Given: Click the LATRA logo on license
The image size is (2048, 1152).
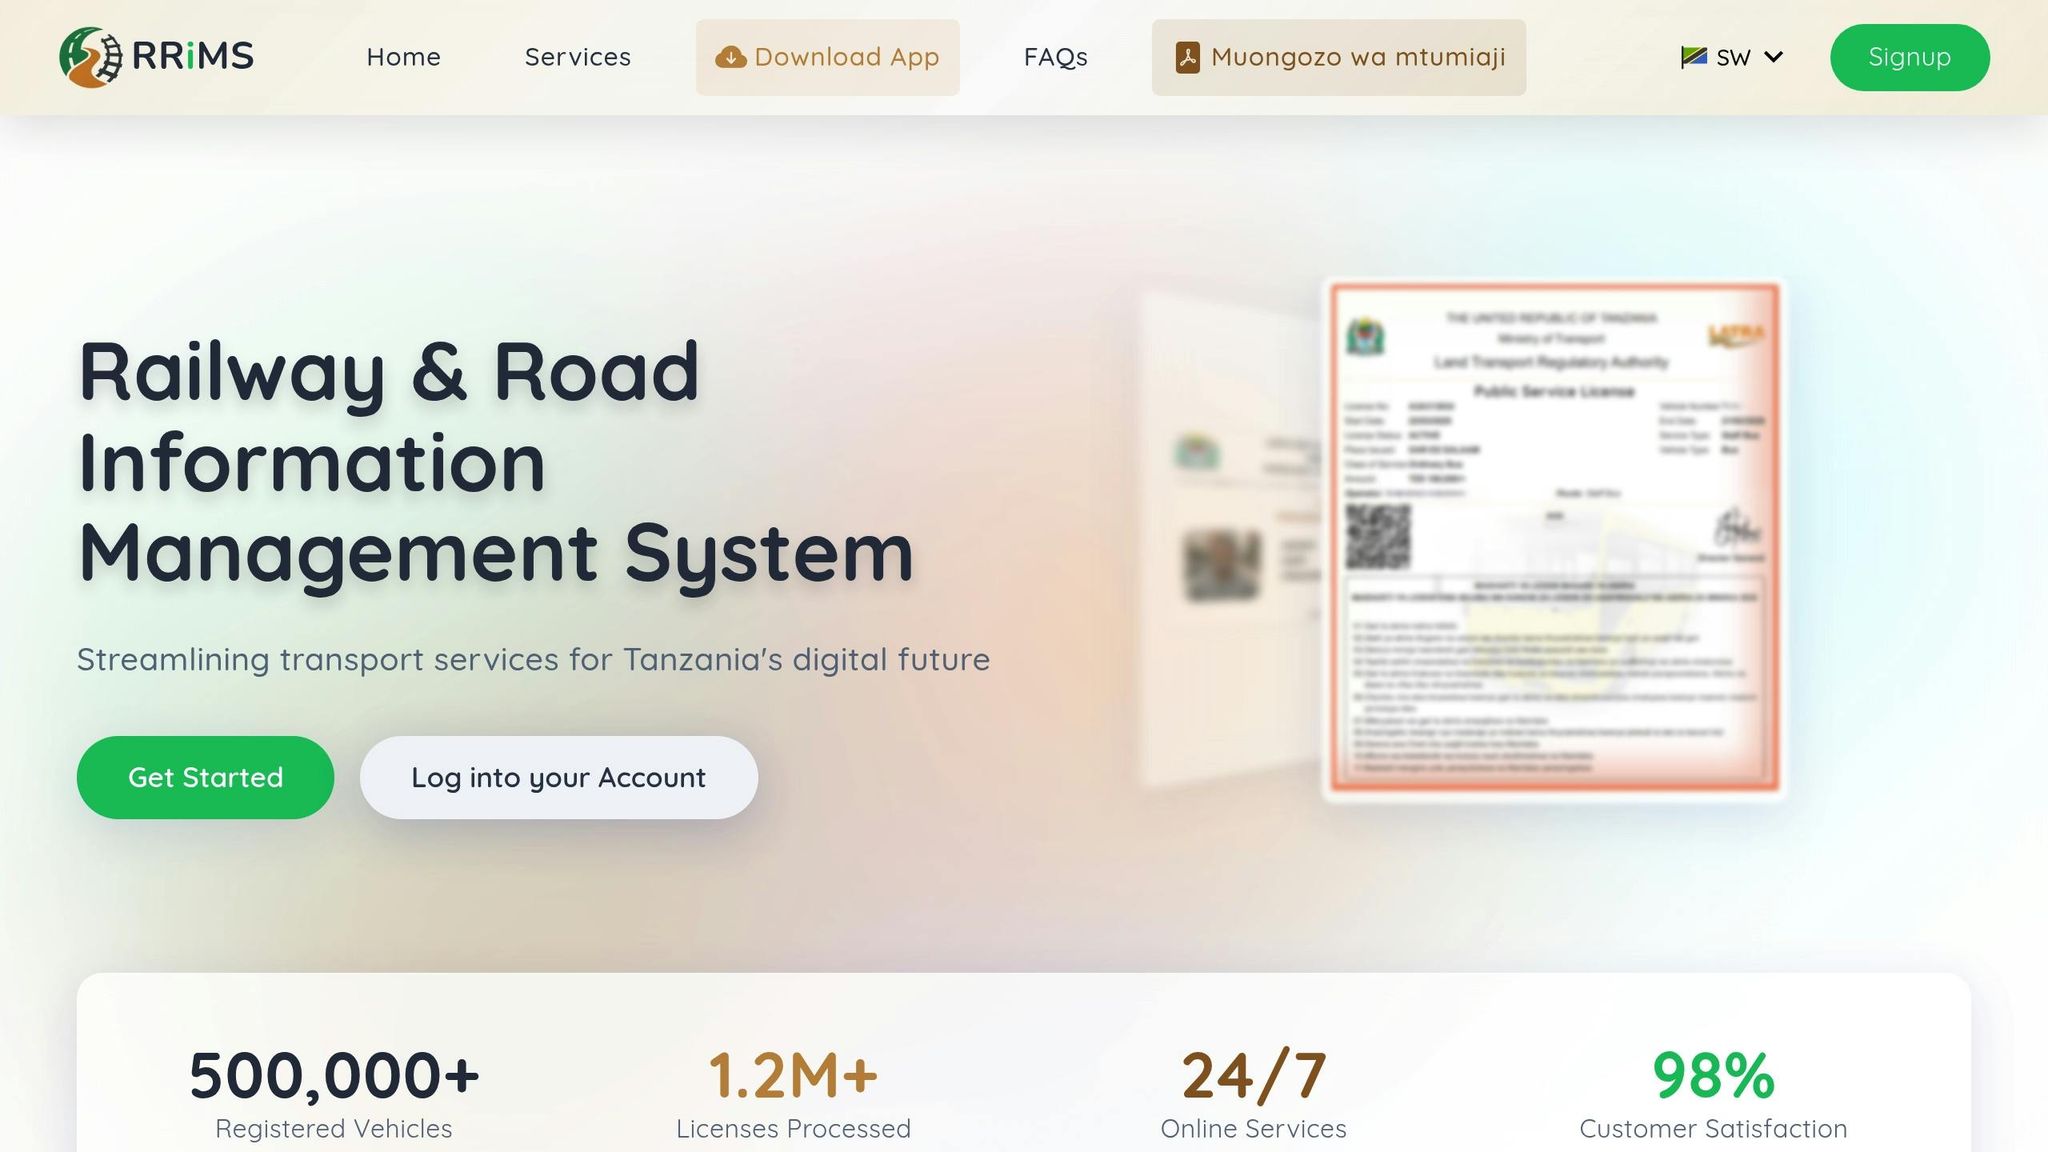Looking at the screenshot, I should click(1735, 335).
